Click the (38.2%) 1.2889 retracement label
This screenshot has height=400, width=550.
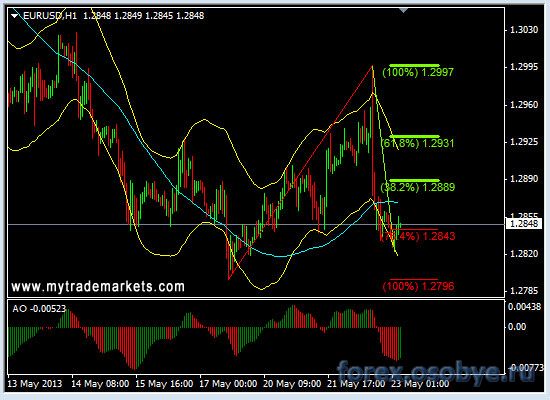click(x=418, y=187)
